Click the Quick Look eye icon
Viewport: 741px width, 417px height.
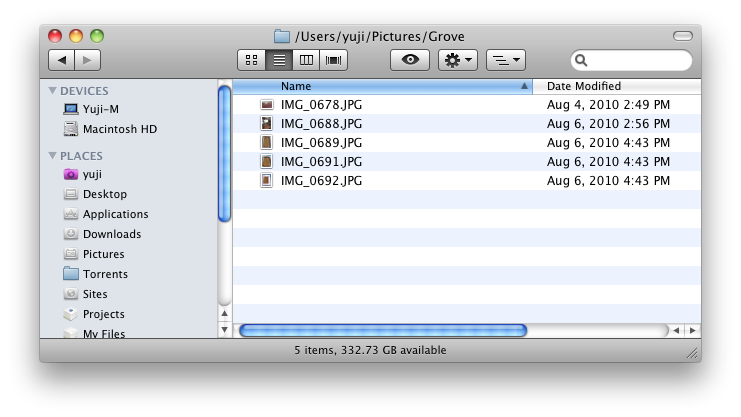[409, 60]
